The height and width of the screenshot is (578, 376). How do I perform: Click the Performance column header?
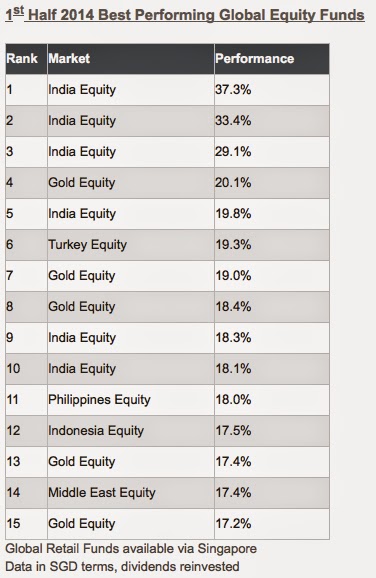272,59
